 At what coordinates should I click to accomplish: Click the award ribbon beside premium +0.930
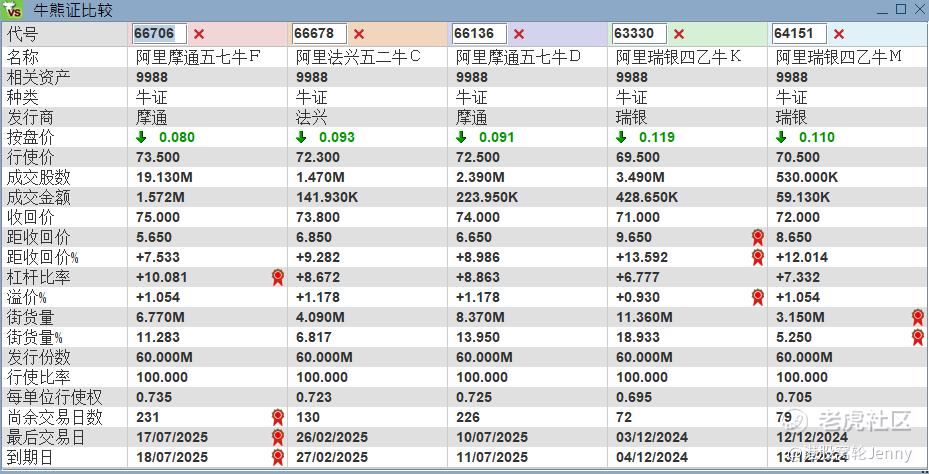coord(758,297)
